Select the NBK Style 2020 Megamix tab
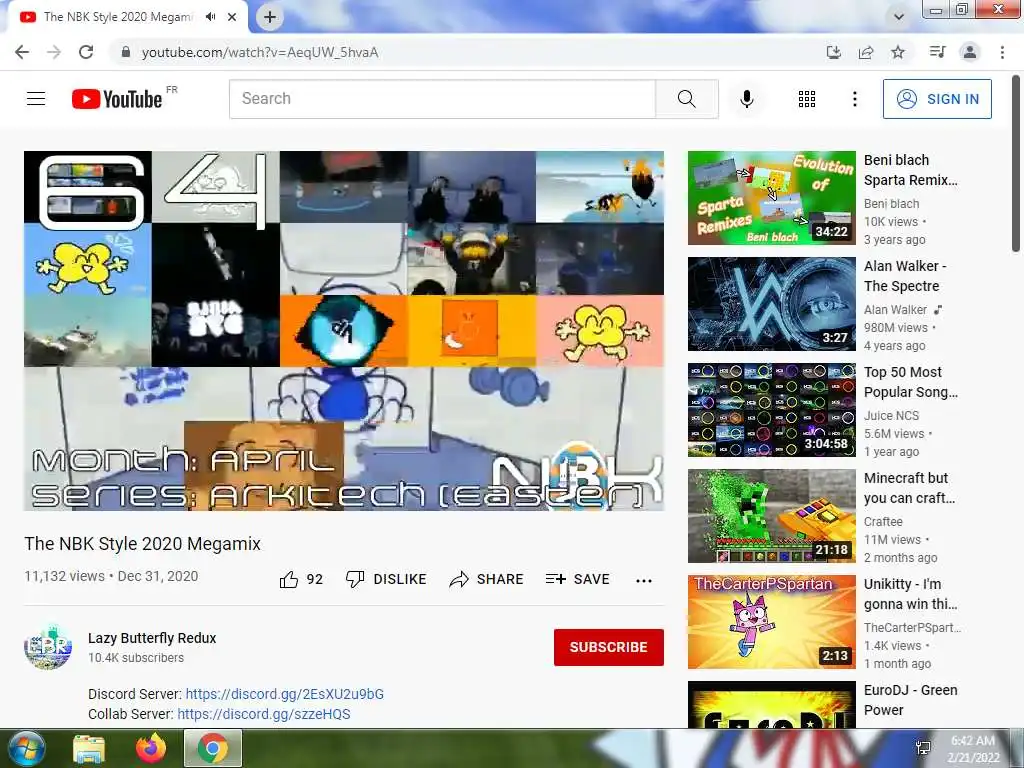 [118, 17]
